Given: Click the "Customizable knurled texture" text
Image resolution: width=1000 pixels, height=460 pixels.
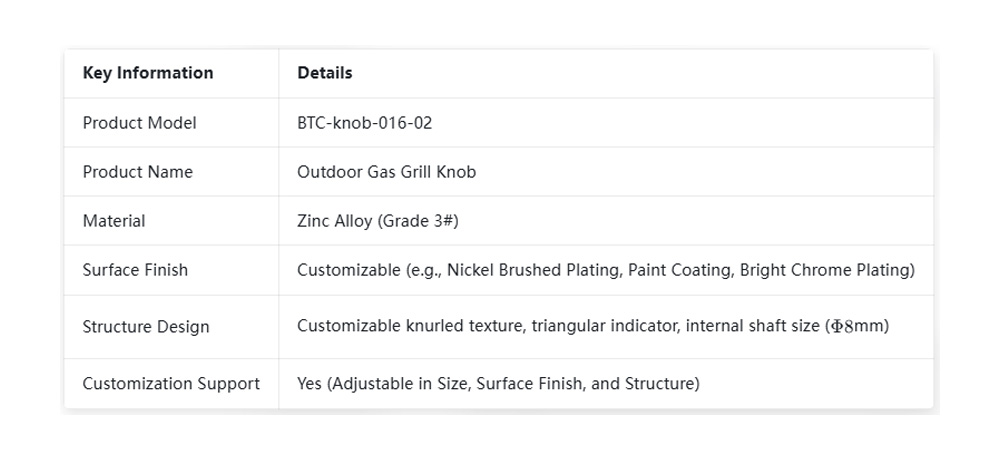Looking at the screenshot, I should pos(410,326).
